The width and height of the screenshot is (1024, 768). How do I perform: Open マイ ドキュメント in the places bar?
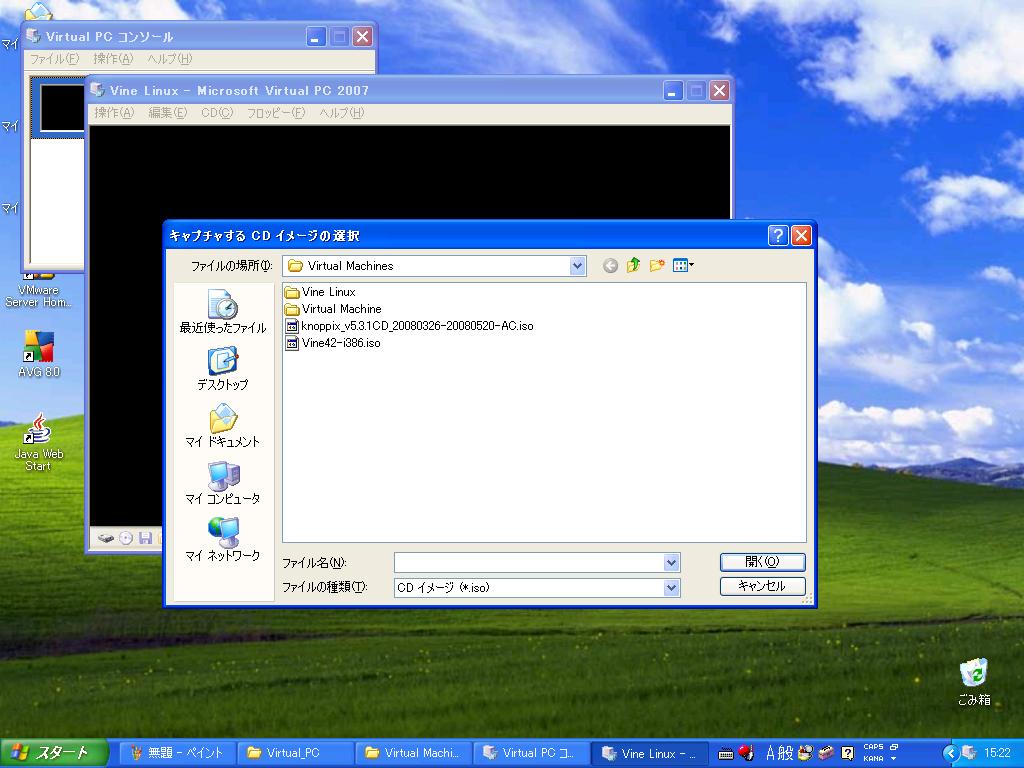pos(223,426)
